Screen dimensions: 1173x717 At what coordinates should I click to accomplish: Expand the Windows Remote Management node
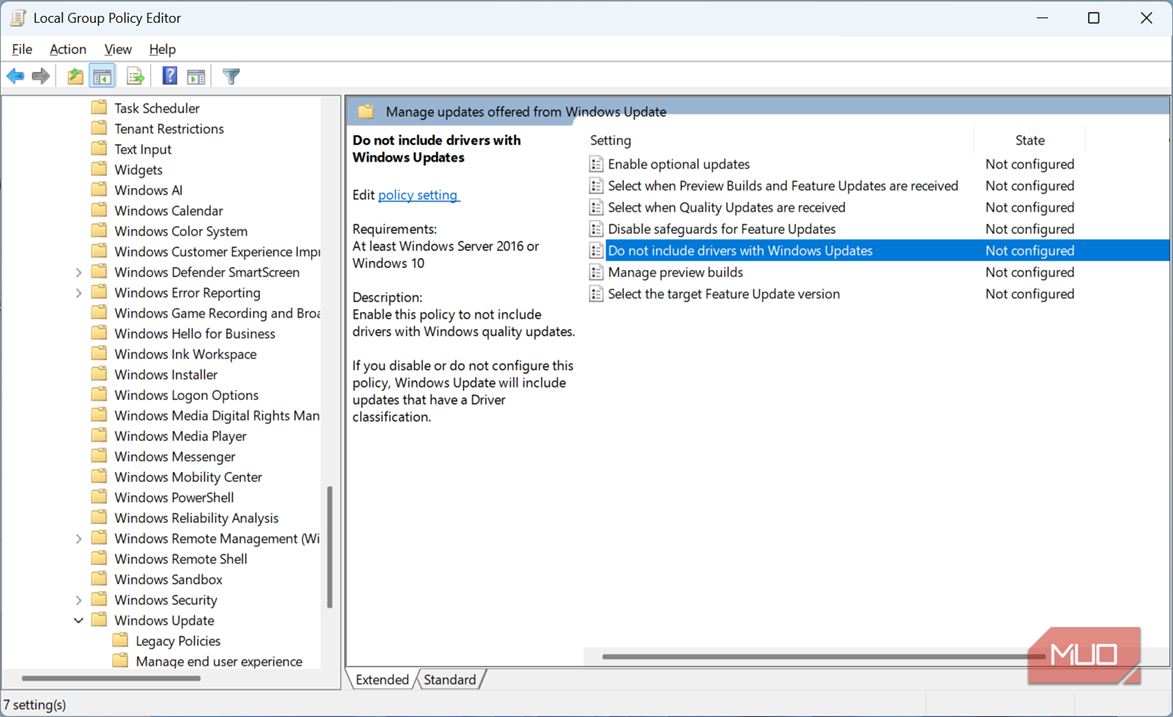(x=79, y=538)
